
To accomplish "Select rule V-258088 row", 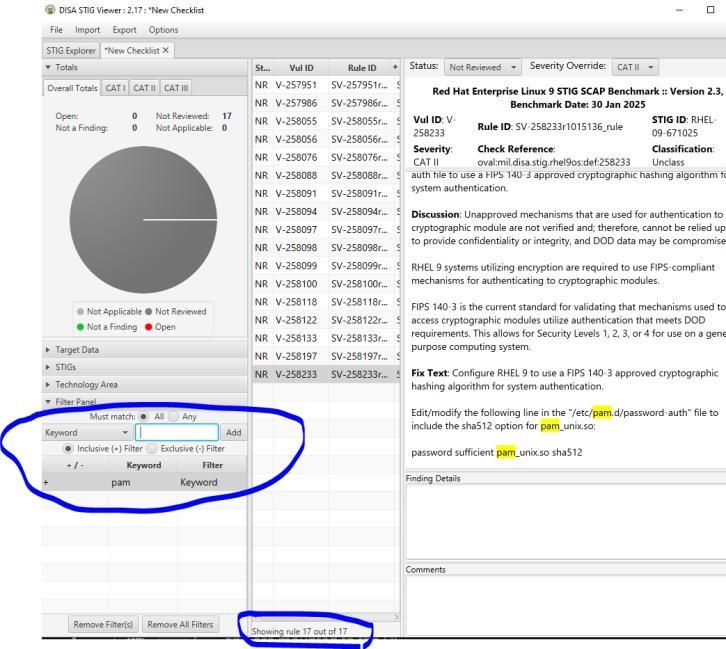I will click(326, 175).
